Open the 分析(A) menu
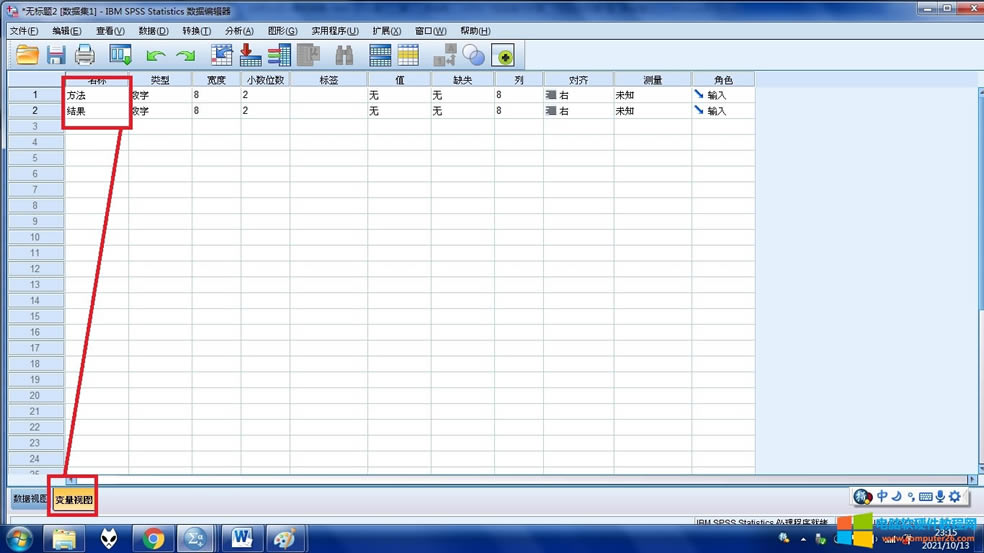The height and width of the screenshot is (553, 984). (x=239, y=31)
